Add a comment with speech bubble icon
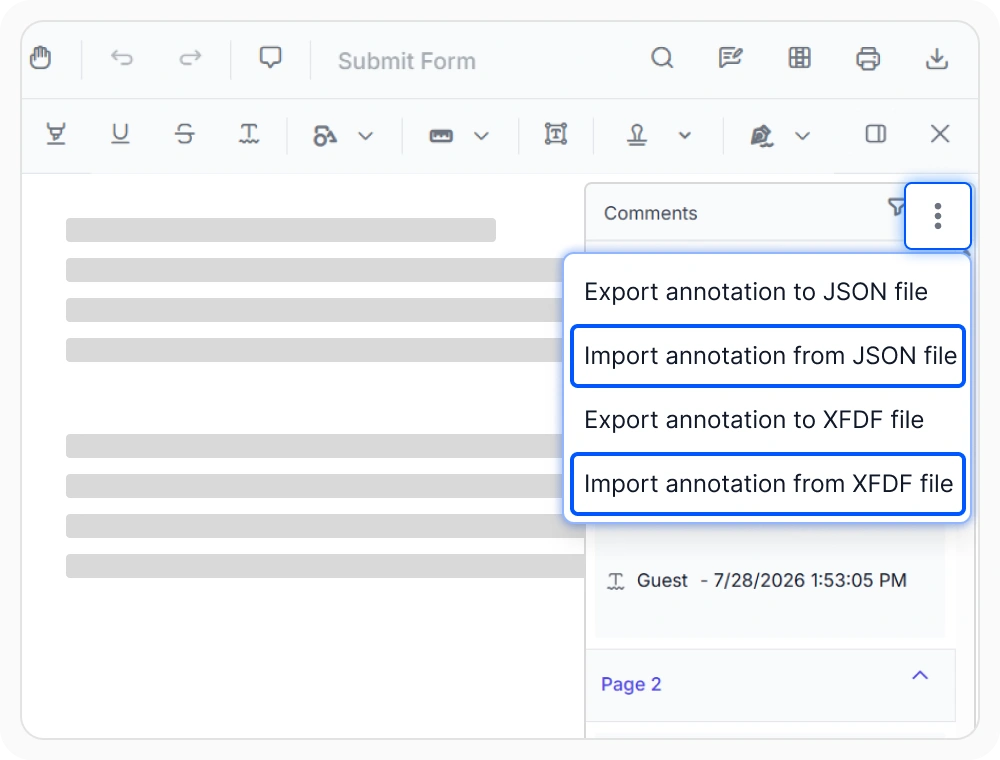This screenshot has width=1000, height=760. point(270,57)
